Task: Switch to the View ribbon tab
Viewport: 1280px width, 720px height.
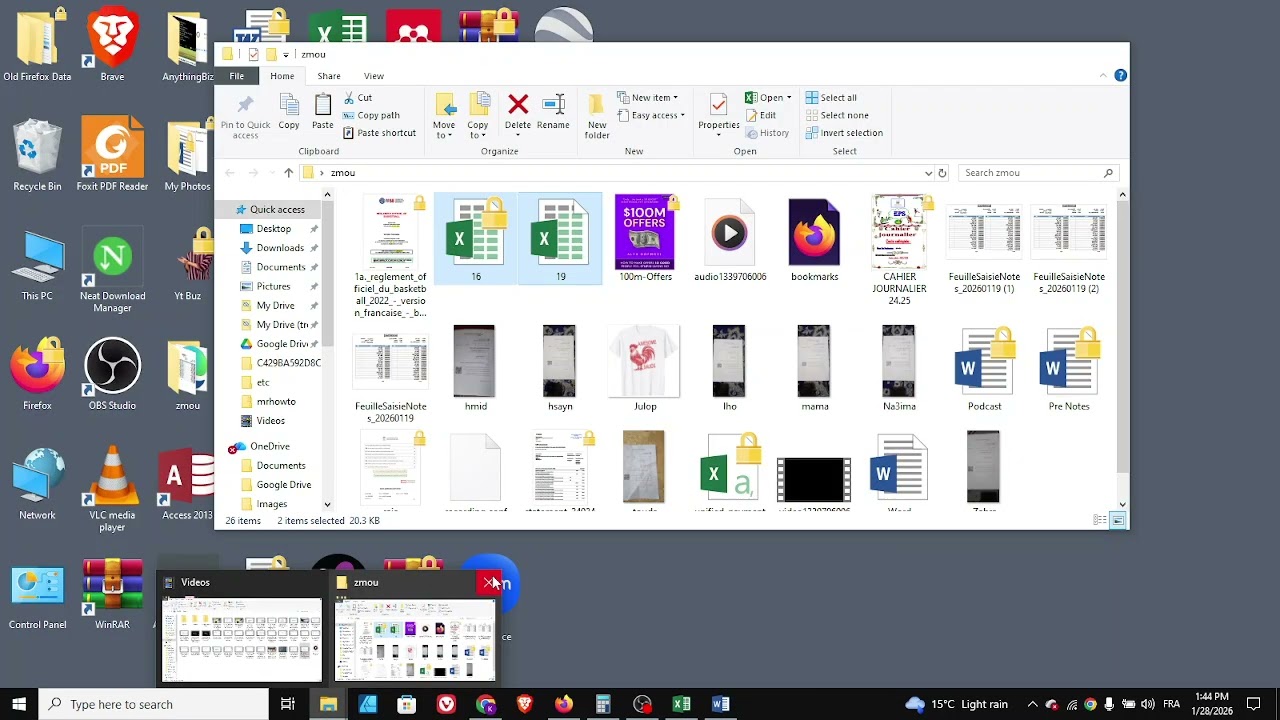Action: (374, 76)
